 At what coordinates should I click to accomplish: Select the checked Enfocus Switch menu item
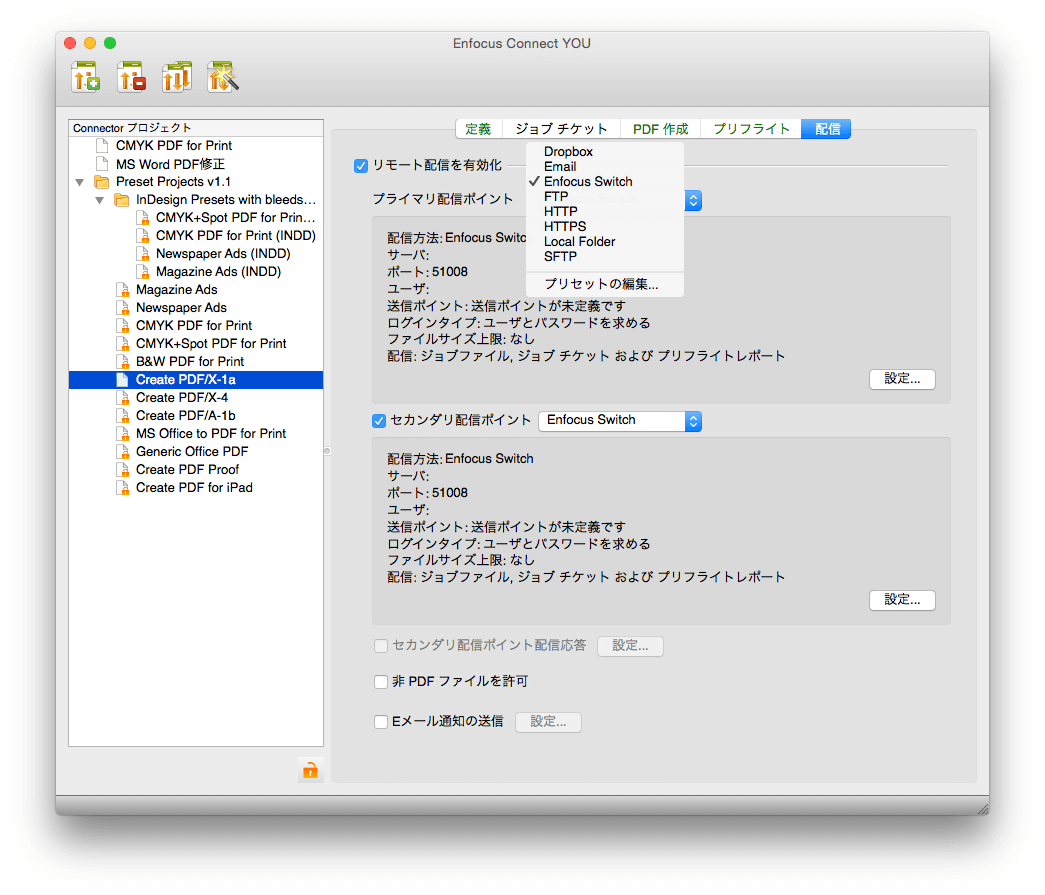pos(604,182)
